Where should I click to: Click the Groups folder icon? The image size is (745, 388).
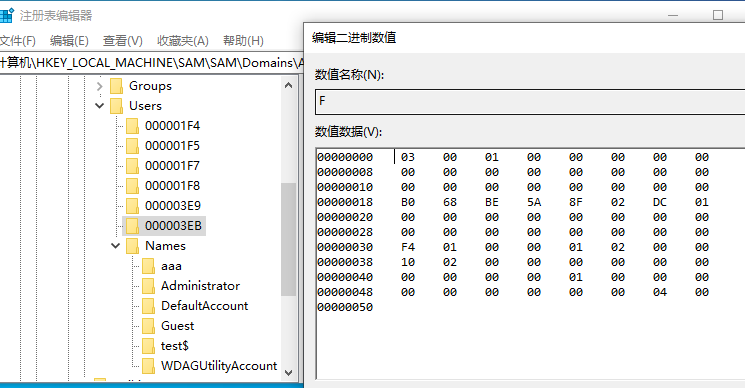(116, 86)
